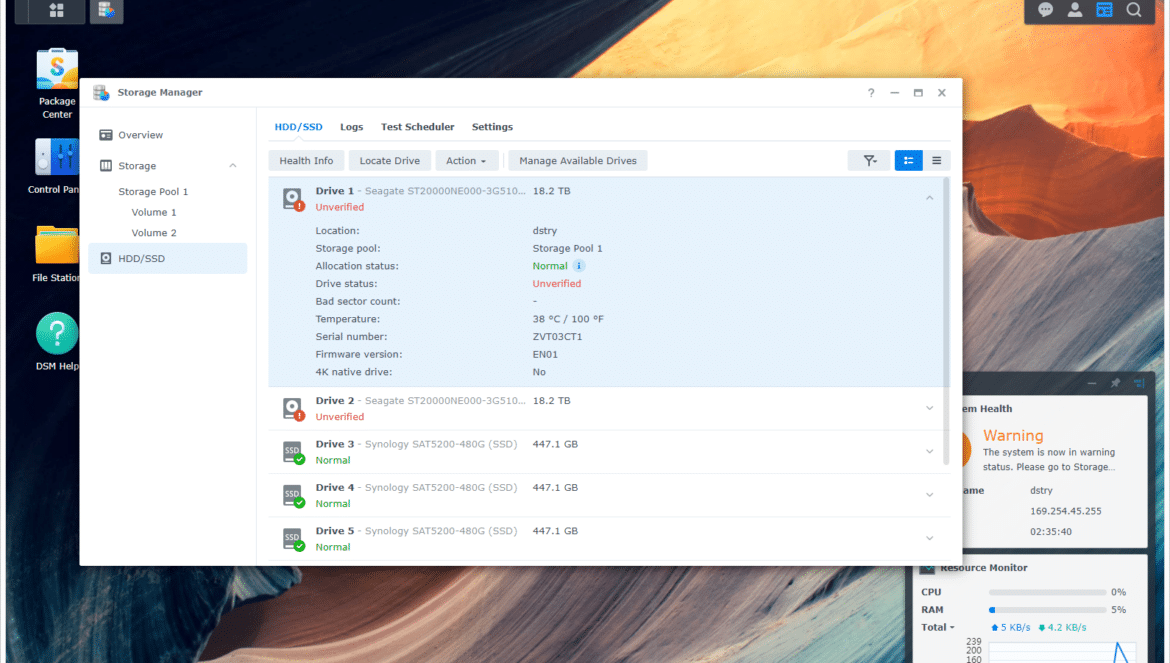Click Allocation status info icon
Viewport: 1170px width, 663px height.
click(x=579, y=265)
